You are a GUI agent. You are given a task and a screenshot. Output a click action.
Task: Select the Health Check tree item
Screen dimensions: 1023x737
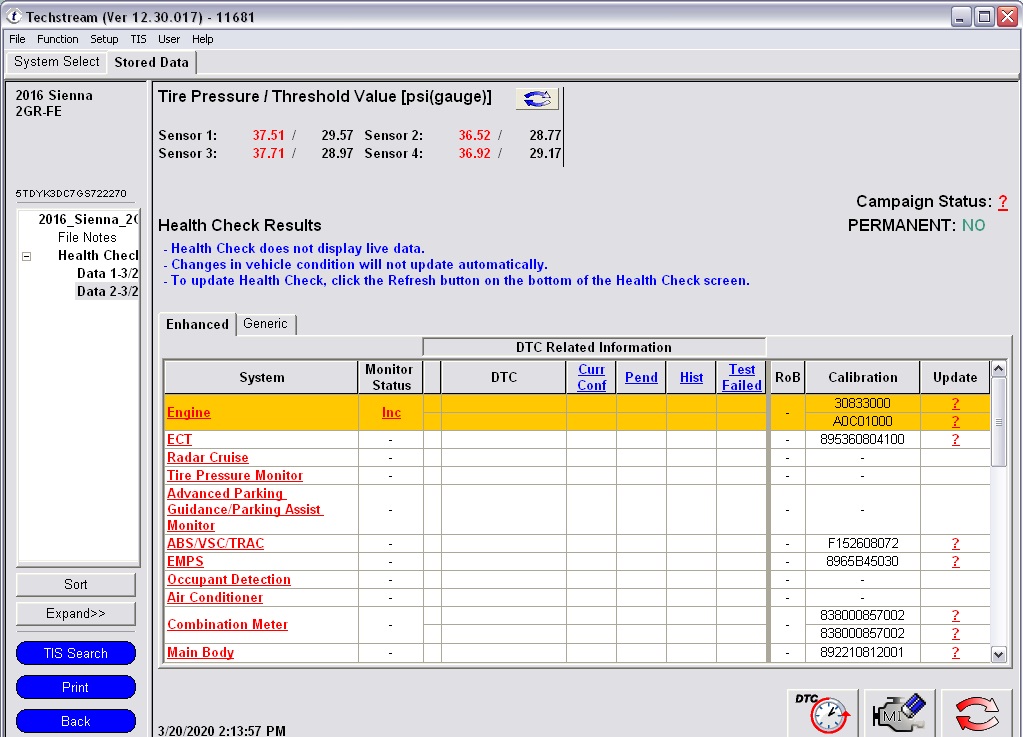[98, 256]
